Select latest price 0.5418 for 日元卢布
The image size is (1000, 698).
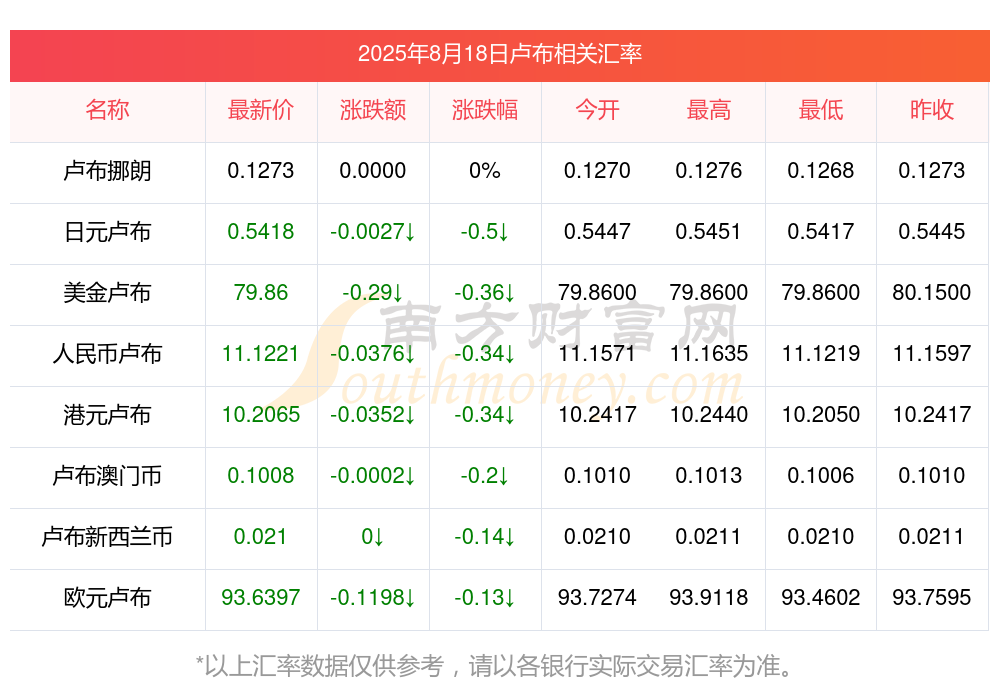point(261,232)
